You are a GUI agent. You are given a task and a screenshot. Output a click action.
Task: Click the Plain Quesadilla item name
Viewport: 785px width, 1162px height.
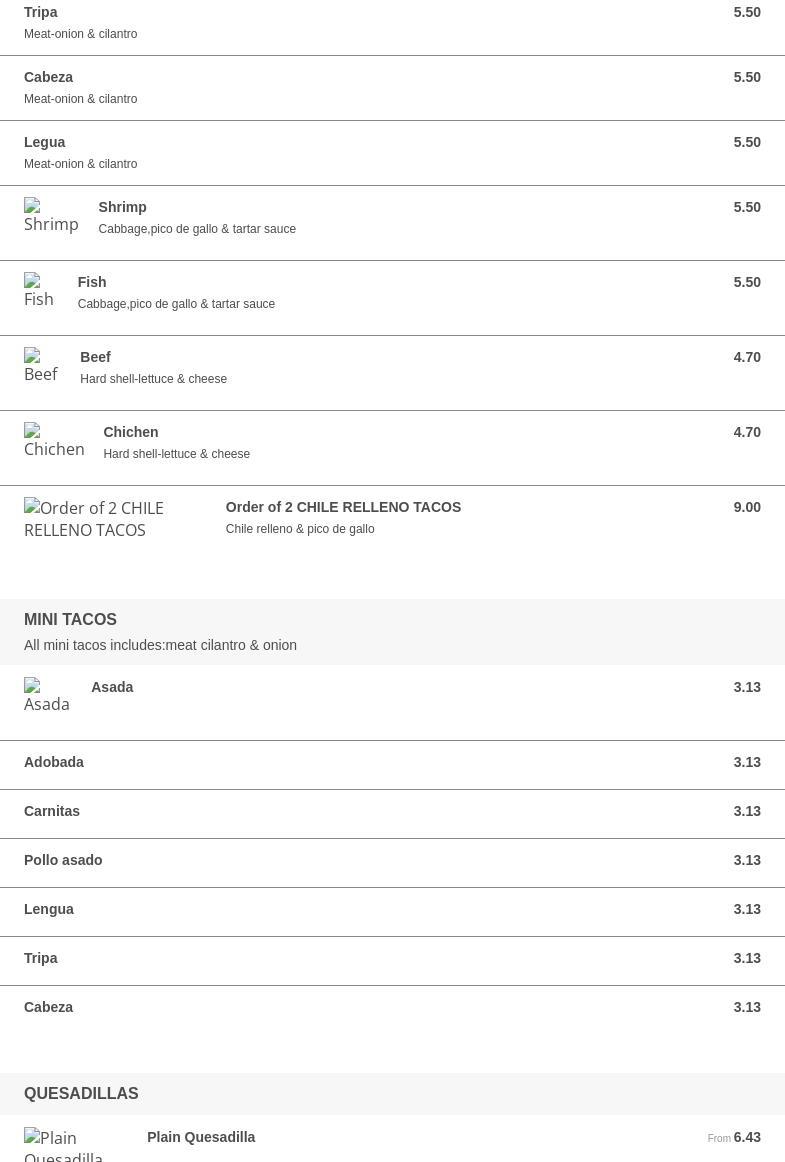(201, 1137)
